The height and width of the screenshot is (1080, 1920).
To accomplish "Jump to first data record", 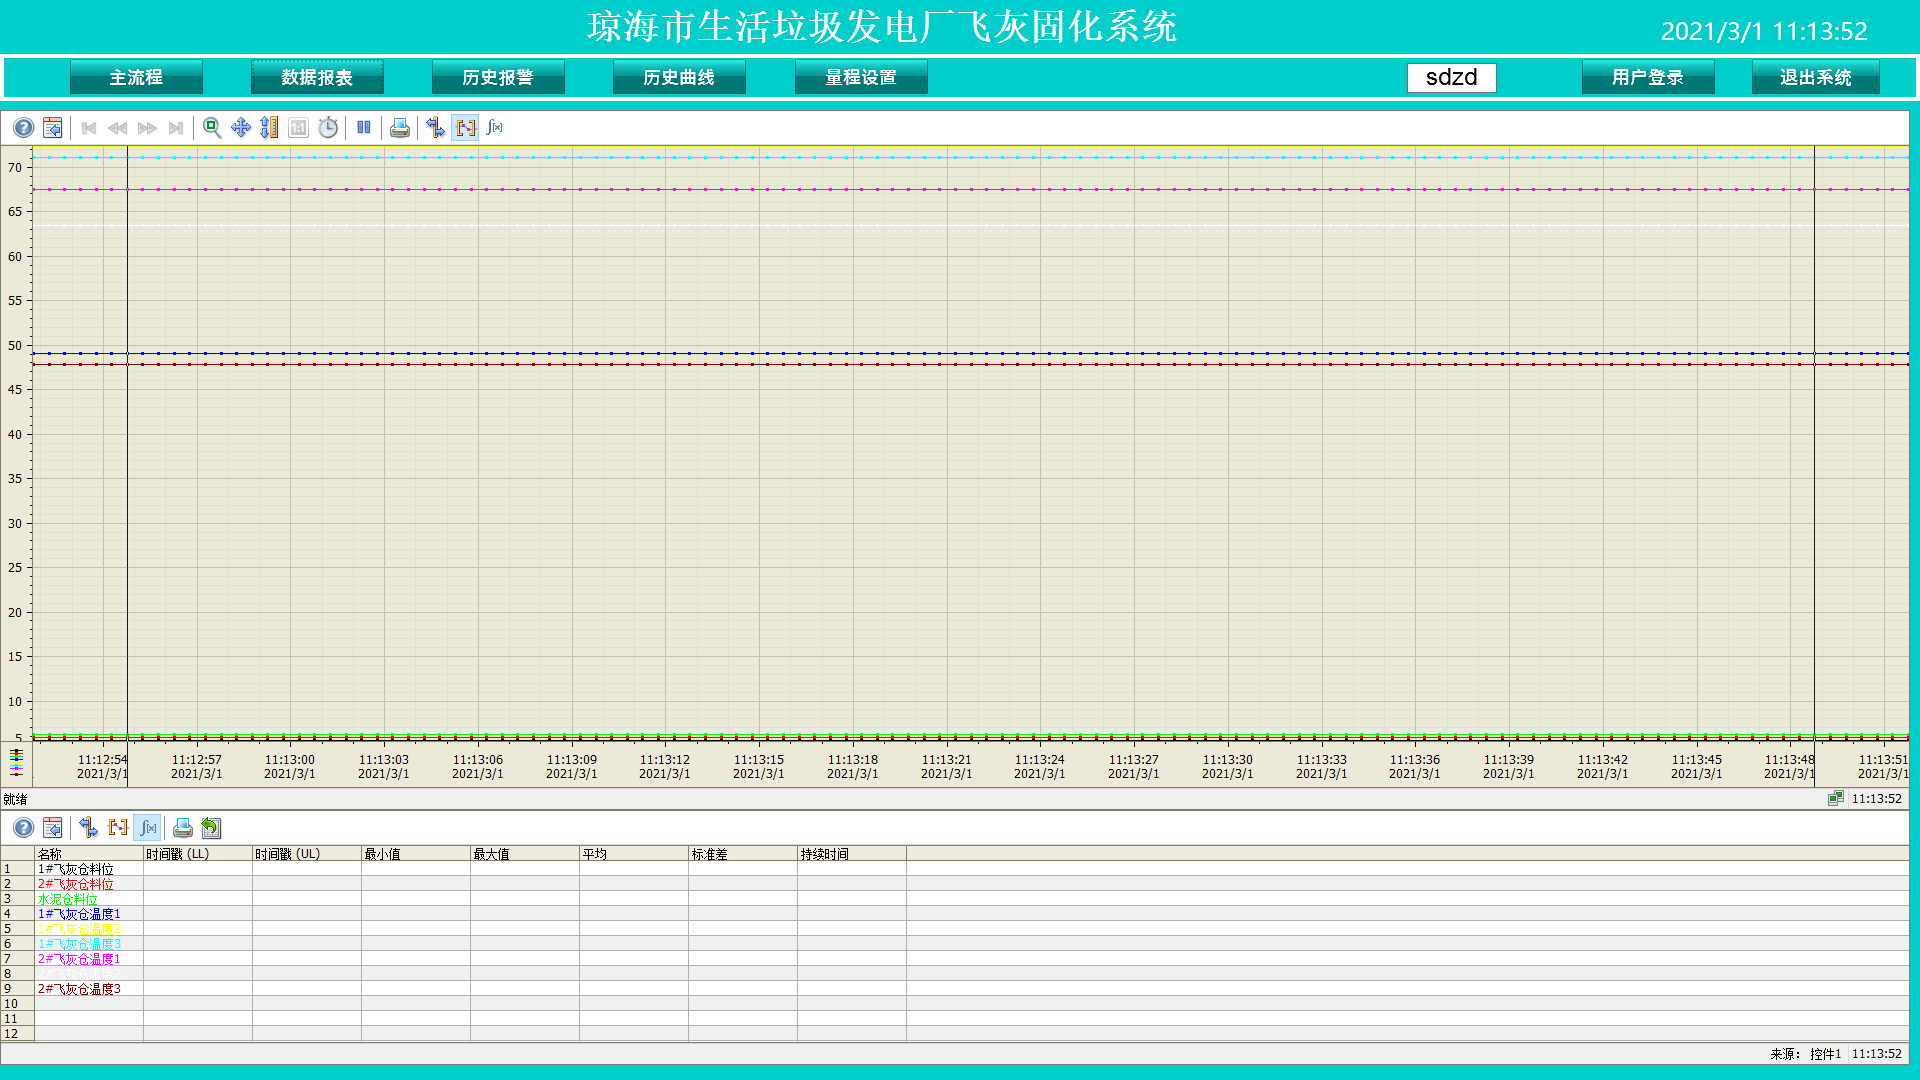I will (89, 128).
